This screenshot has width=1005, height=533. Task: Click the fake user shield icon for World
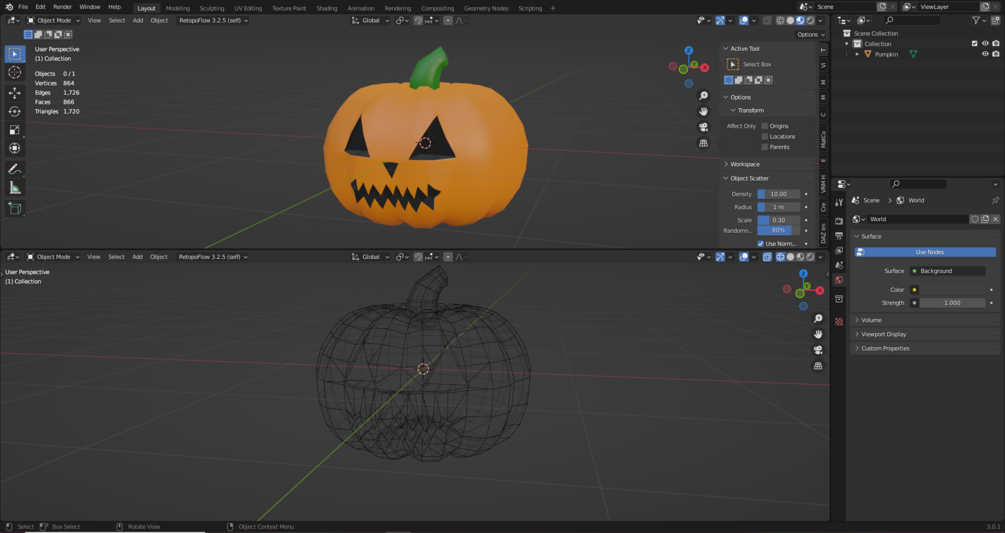(x=975, y=219)
